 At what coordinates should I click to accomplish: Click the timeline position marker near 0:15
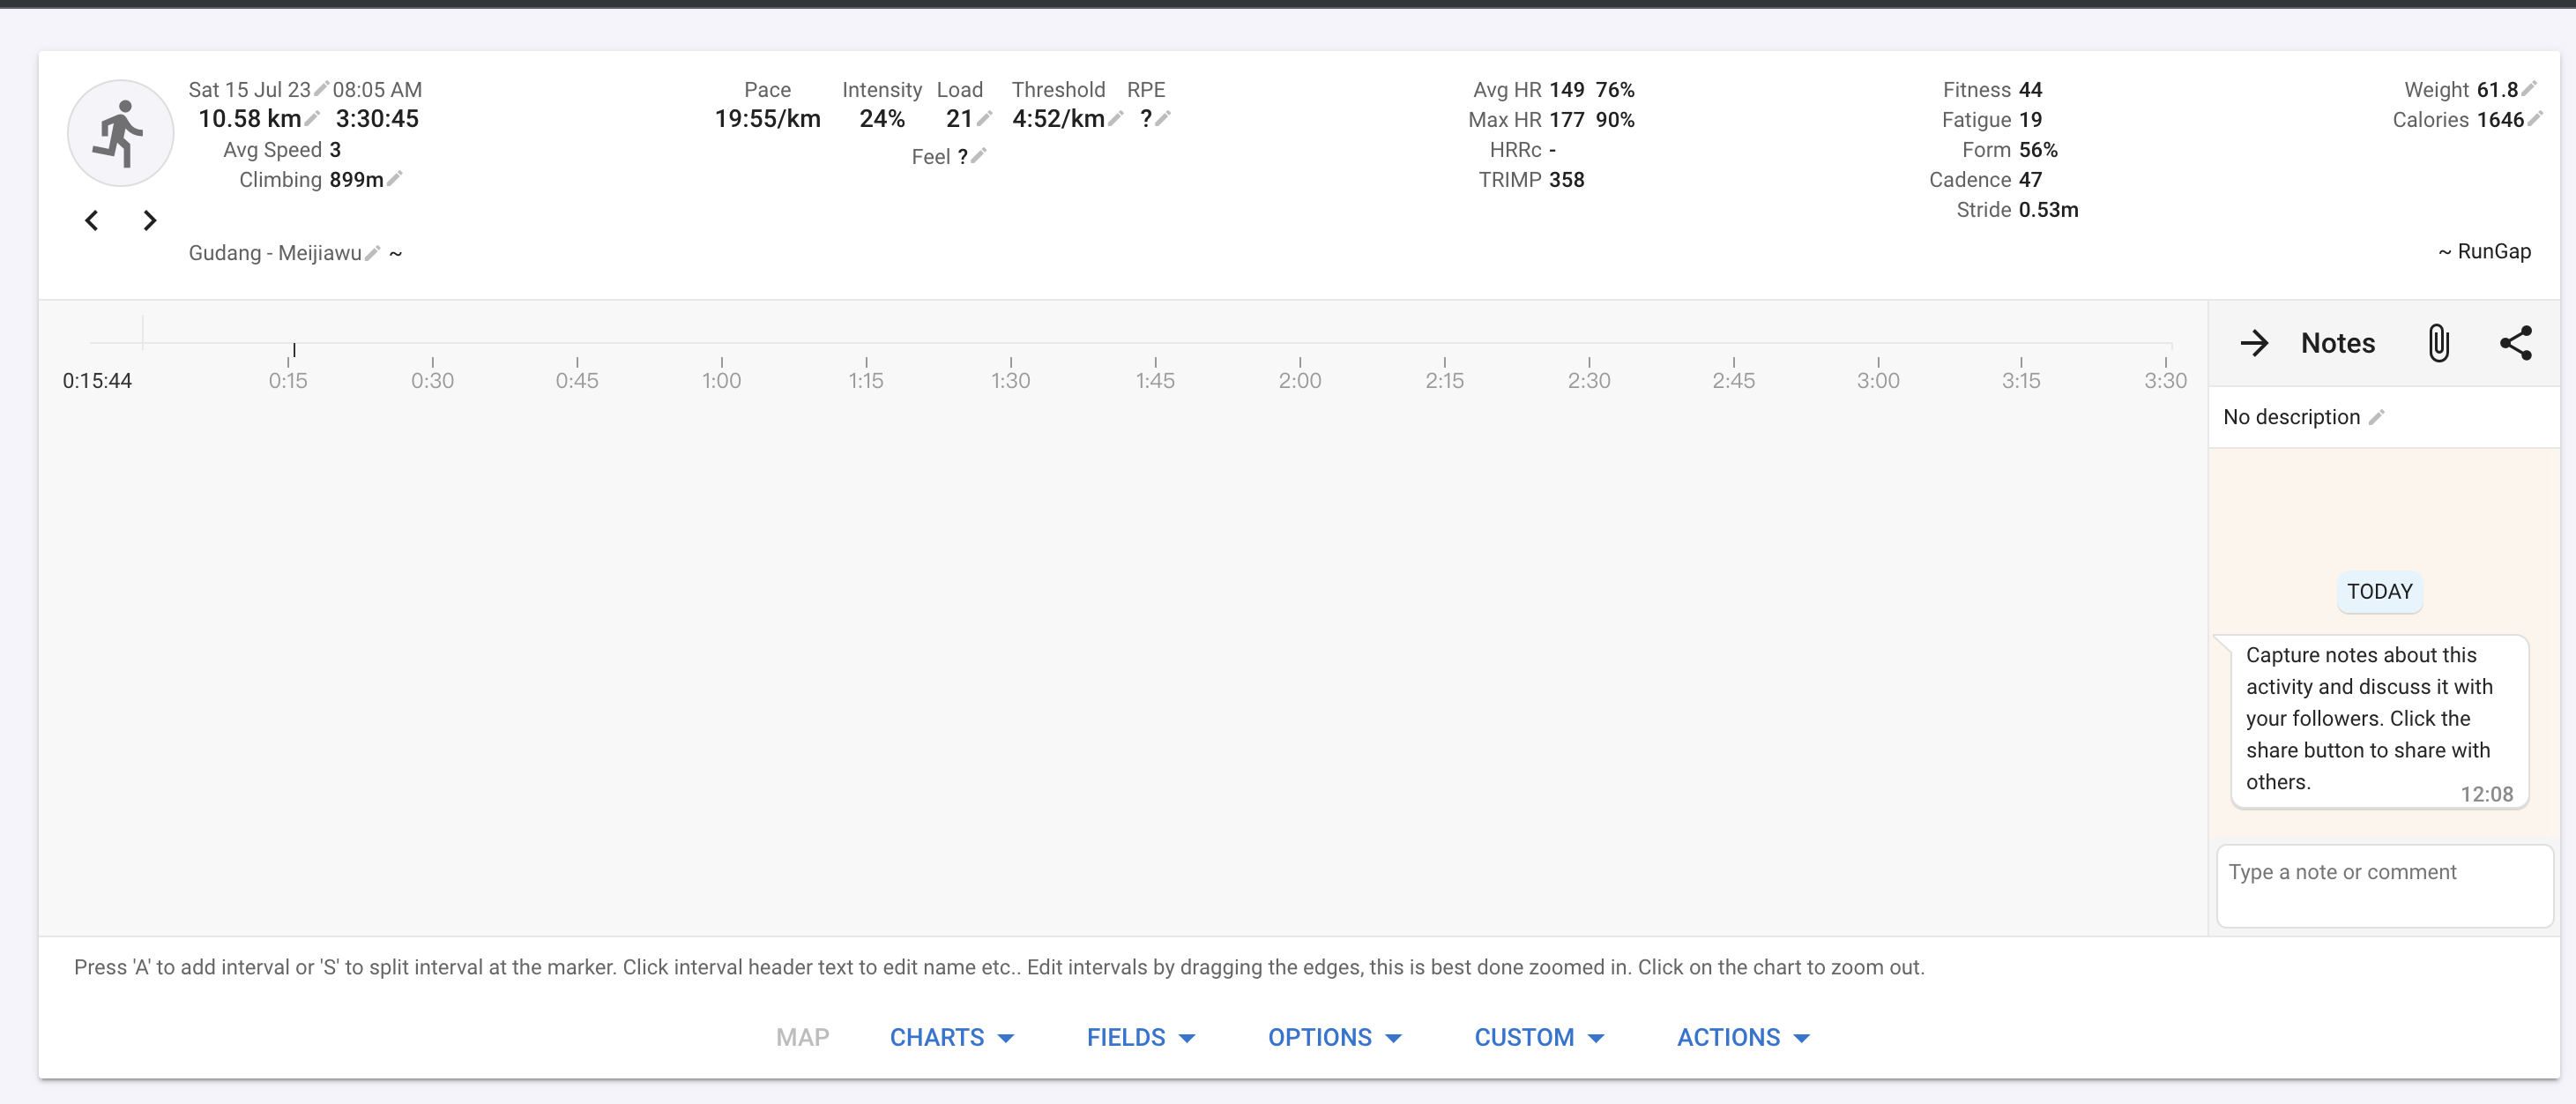coord(294,349)
